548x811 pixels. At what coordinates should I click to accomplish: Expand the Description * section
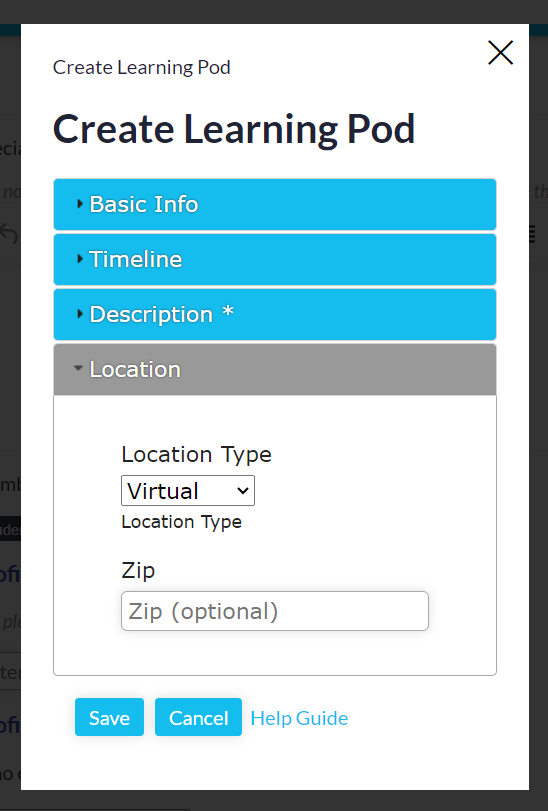pyautogui.click(x=275, y=314)
